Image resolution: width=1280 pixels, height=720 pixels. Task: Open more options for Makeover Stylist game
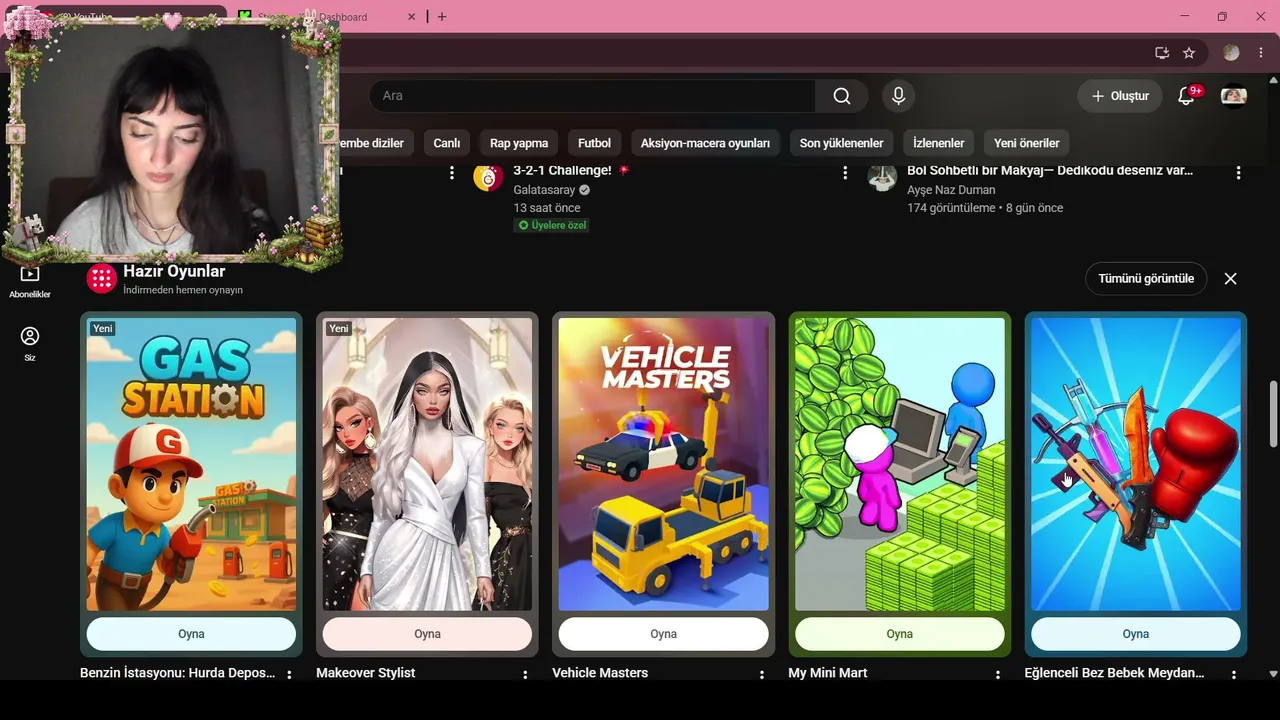point(525,675)
